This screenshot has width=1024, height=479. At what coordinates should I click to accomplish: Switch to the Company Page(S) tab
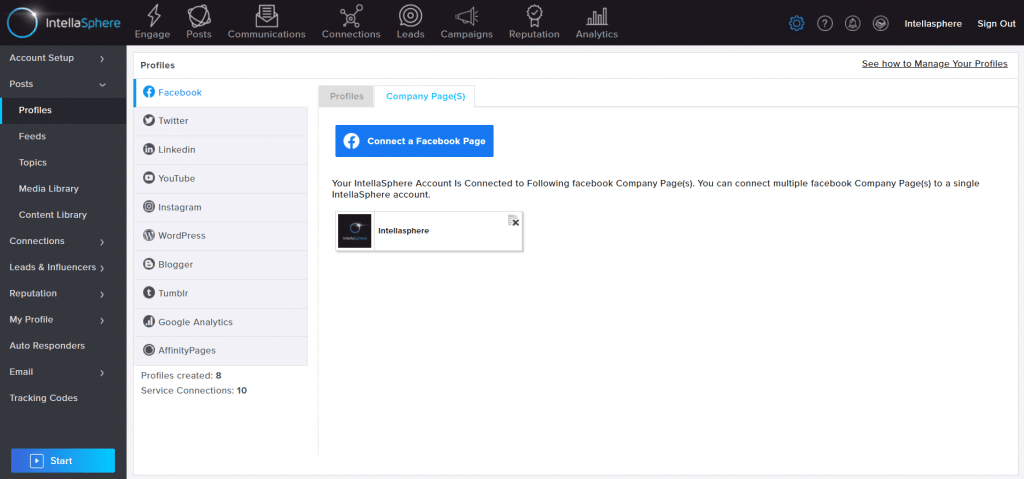point(425,96)
